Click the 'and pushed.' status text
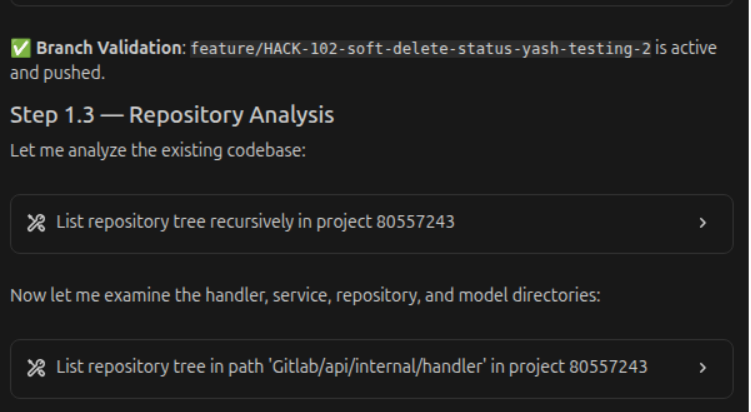Screen dimensions: 751x412 click(x=56, y=73)
